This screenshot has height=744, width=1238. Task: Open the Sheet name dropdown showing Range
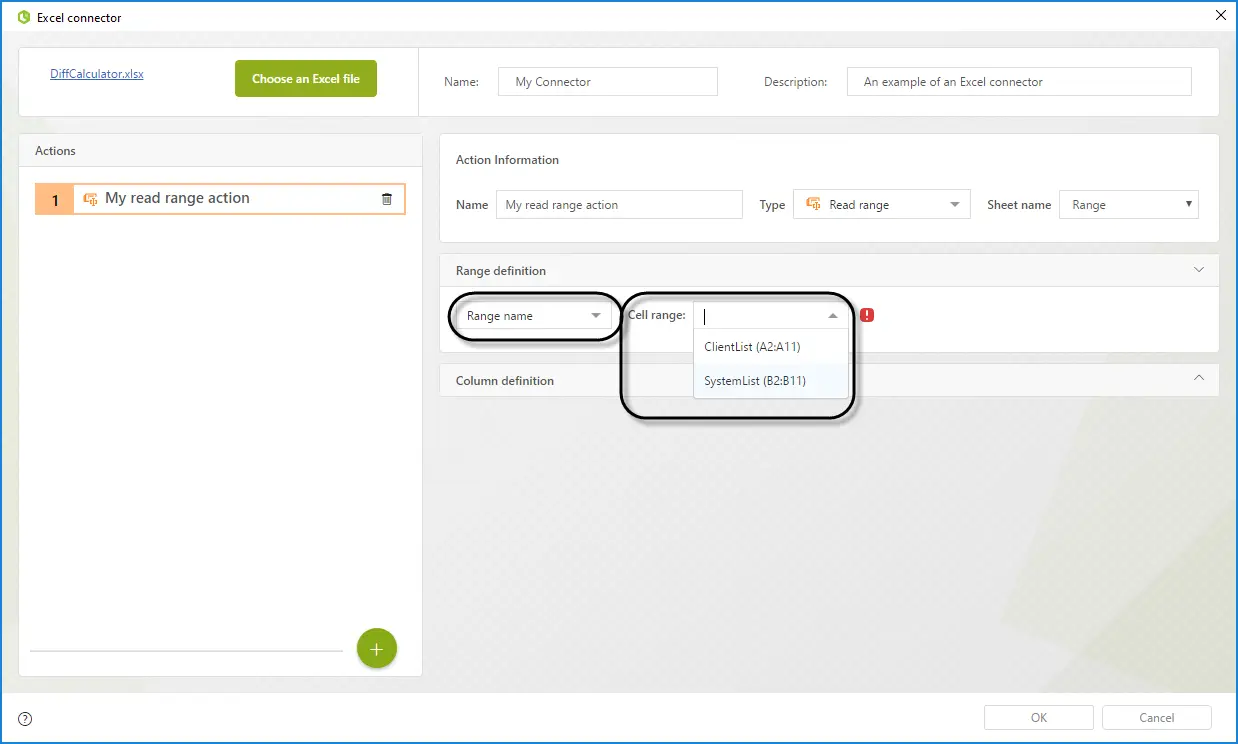point(1129,205)
